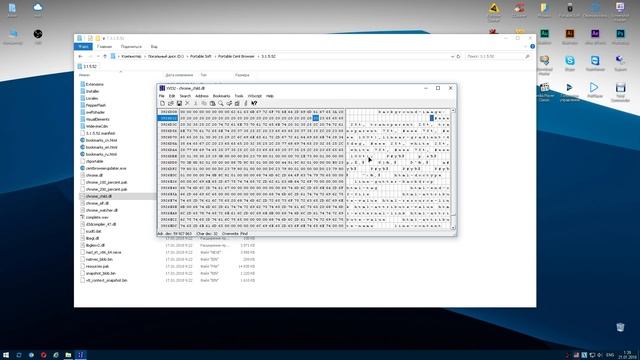Open Help menu in XVI32

coord(270,96)
